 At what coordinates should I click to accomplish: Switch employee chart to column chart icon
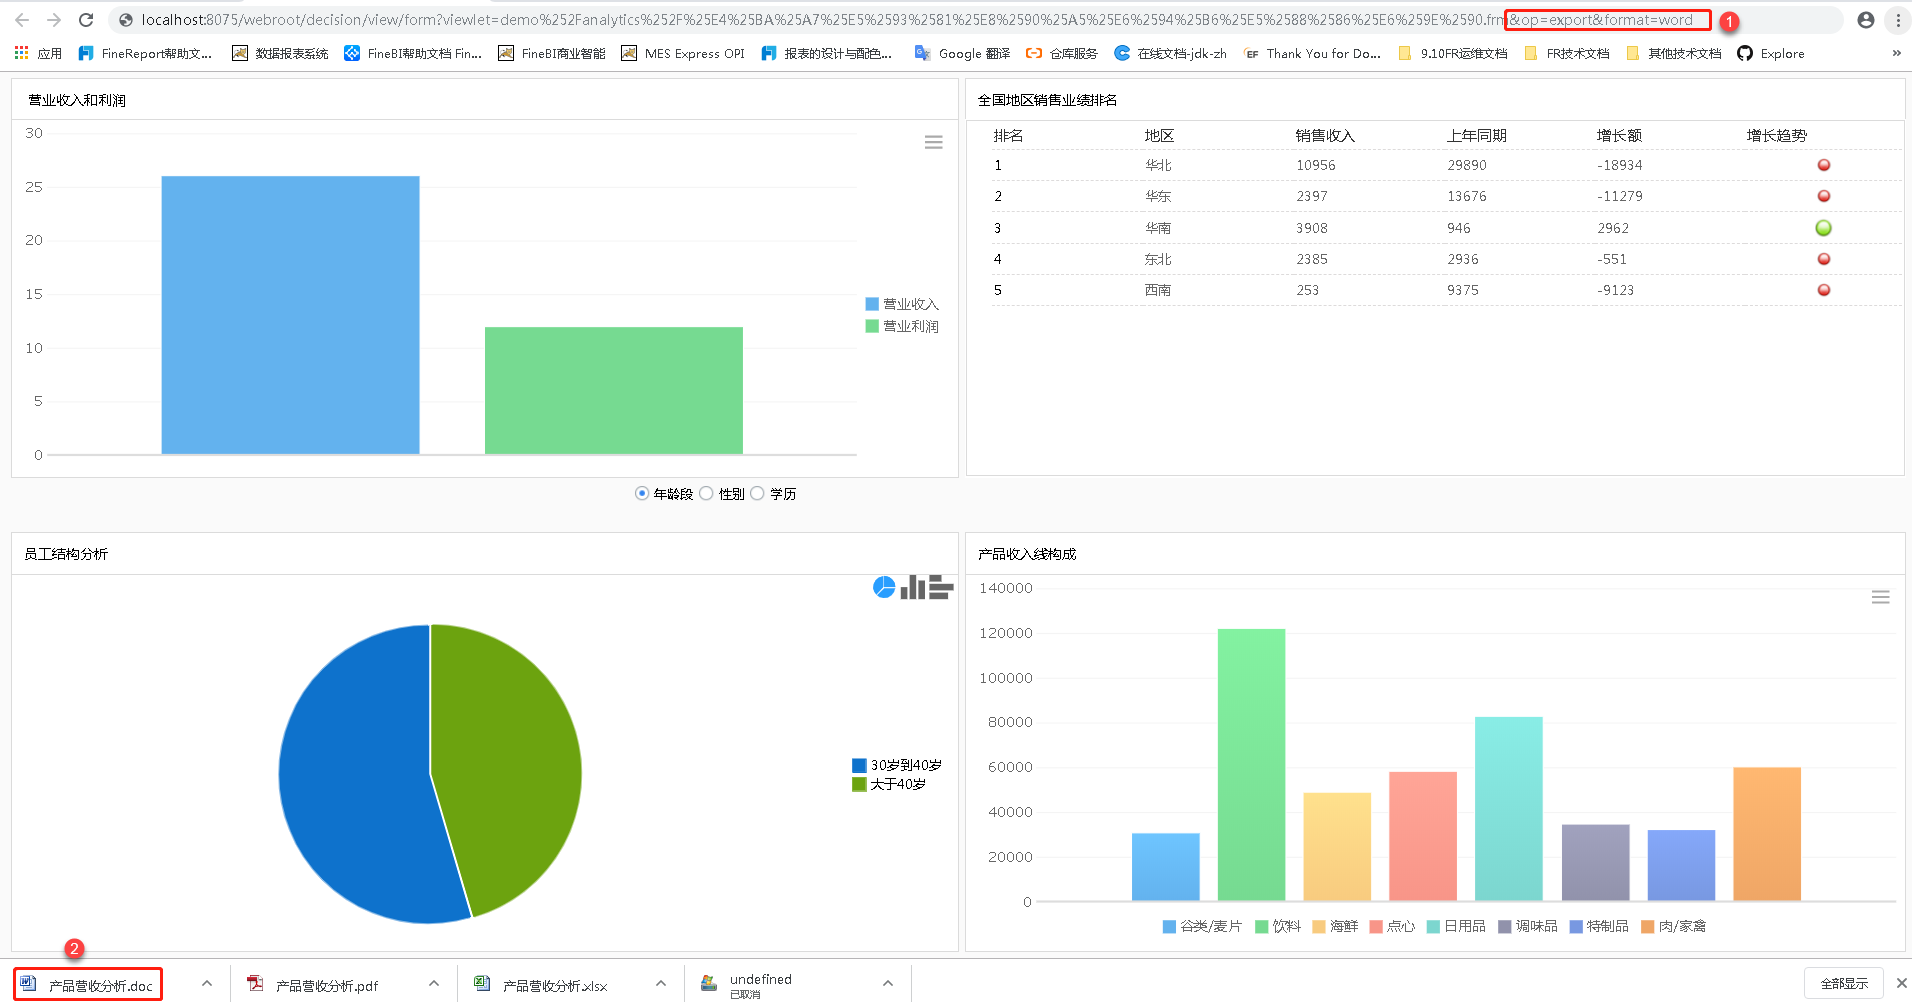[912, 587]
